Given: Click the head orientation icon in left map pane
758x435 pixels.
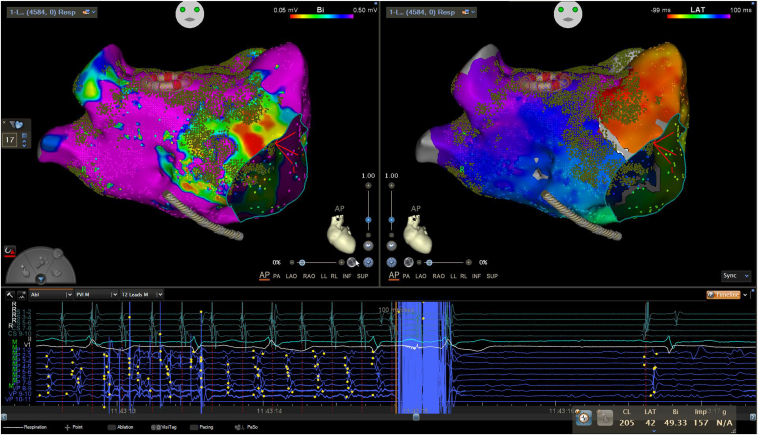Looking at the screenshot, I should tap(190, 14).
